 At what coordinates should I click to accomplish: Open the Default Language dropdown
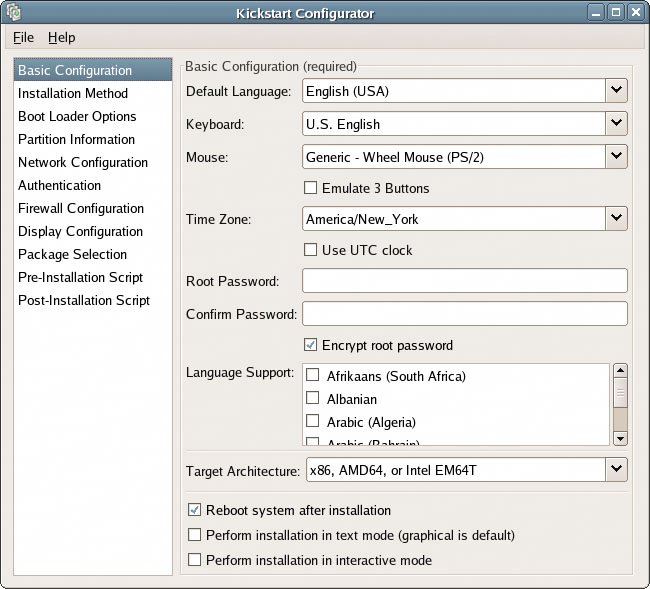[x=616, y=91]
